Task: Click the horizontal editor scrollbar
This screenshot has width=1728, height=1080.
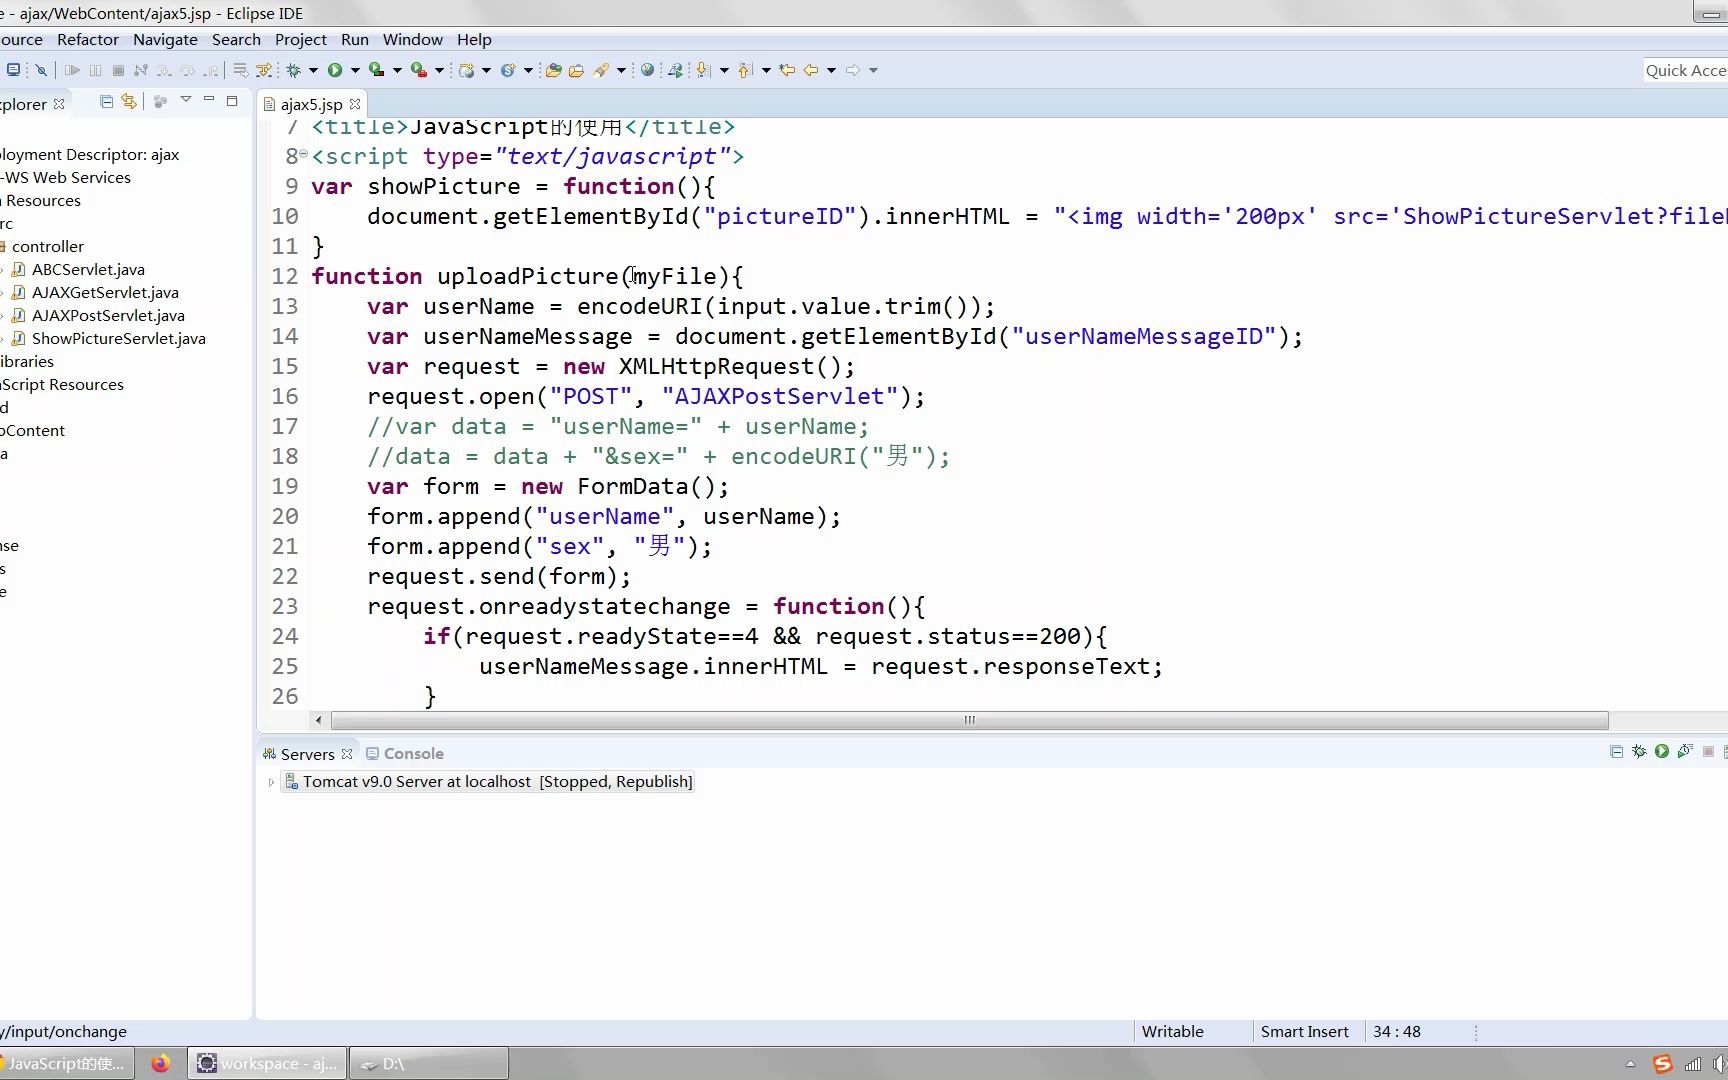Action: click(x=969, y=720)
